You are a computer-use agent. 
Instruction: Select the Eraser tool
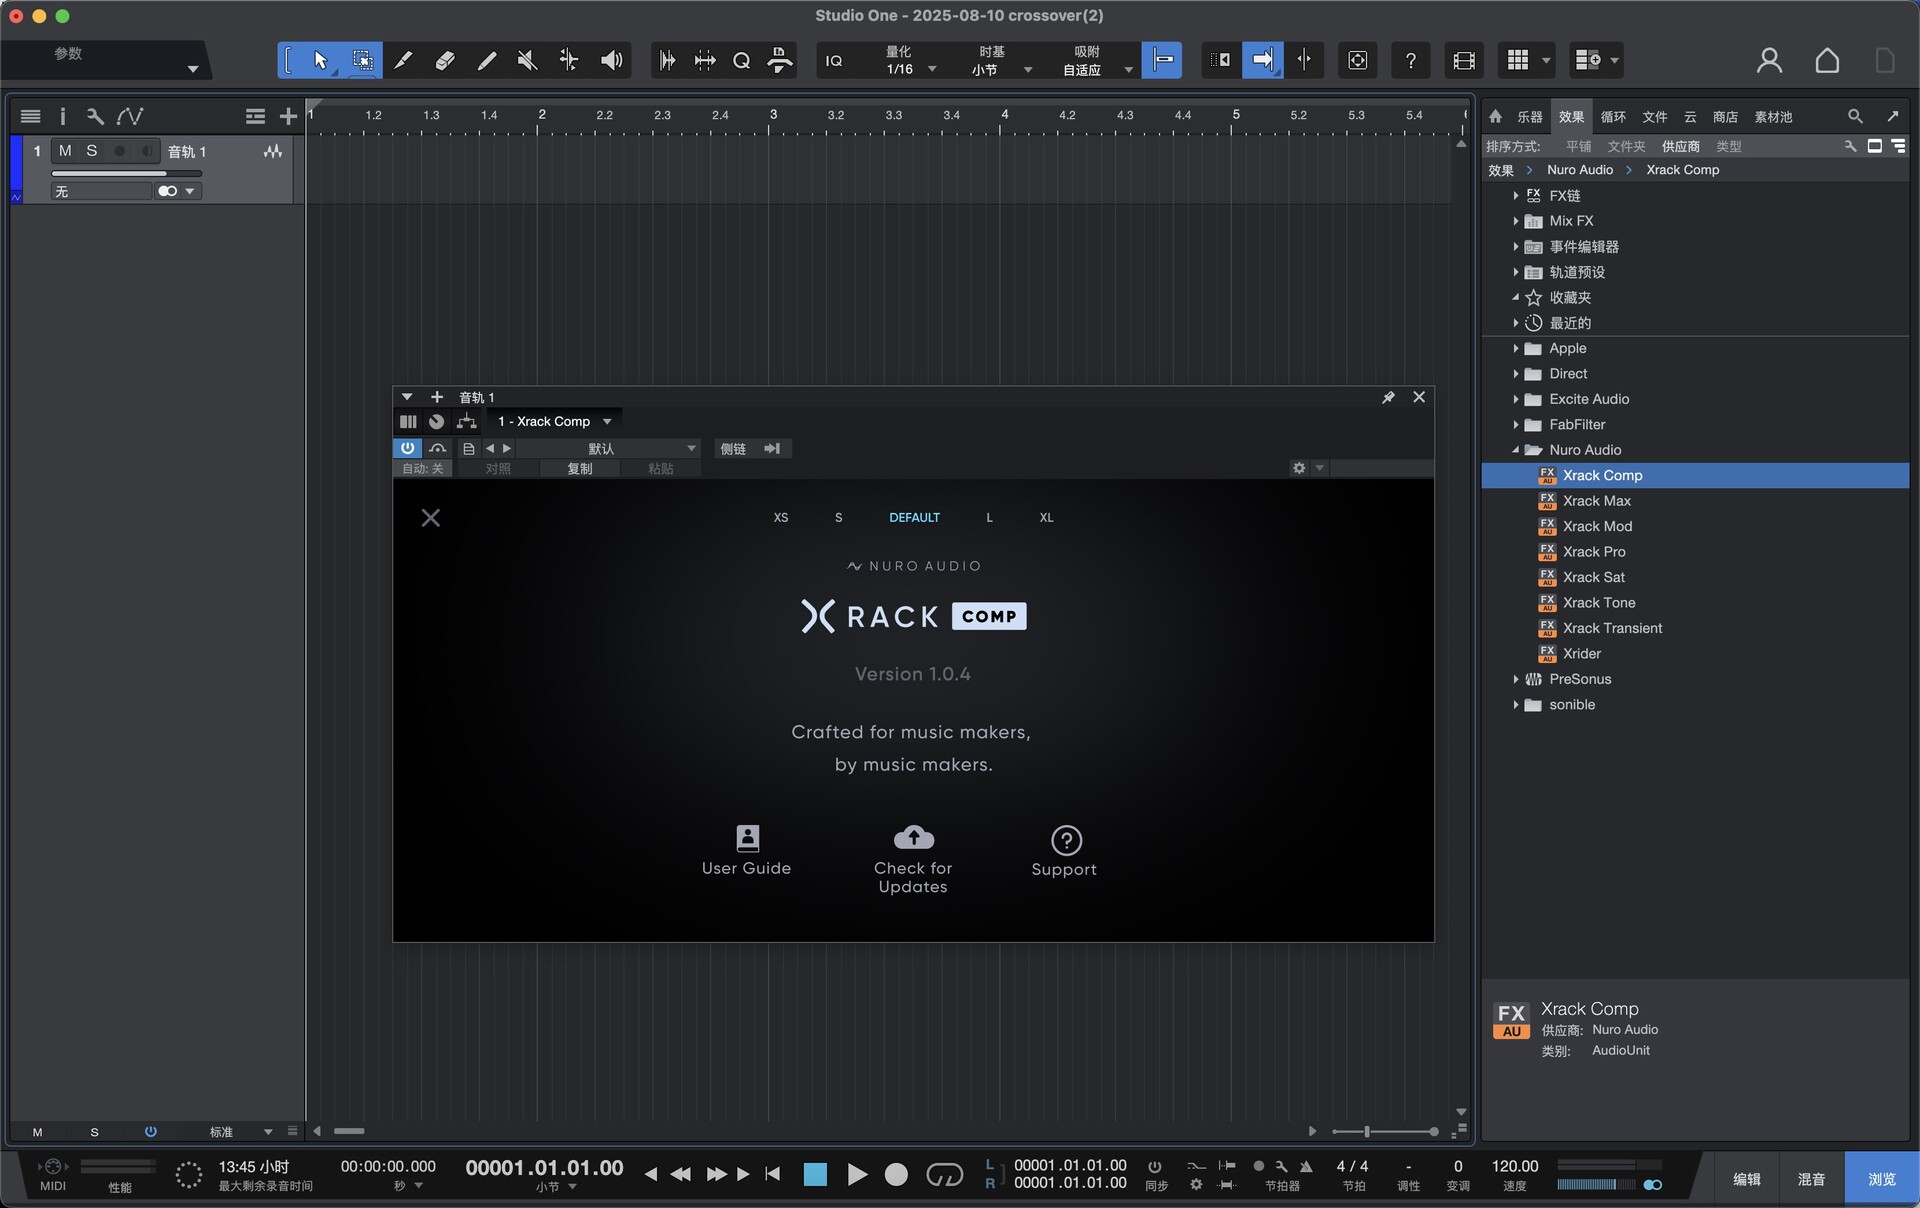(x=445, y=60)
